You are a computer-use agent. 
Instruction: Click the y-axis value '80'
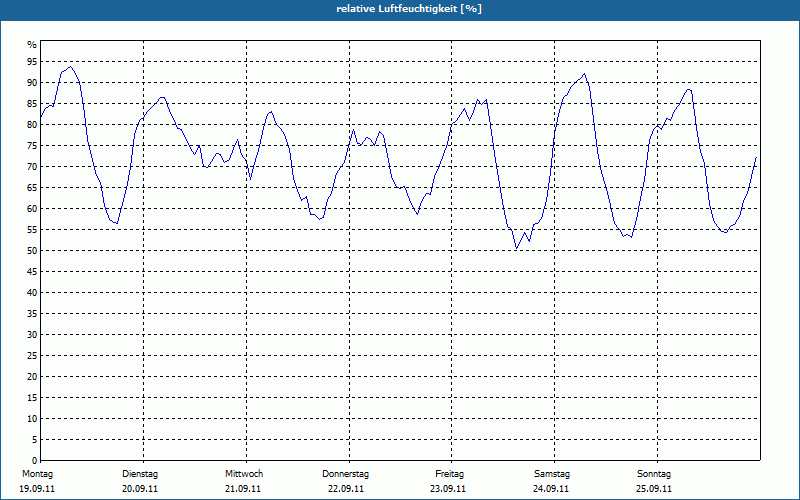click(32, 124)
